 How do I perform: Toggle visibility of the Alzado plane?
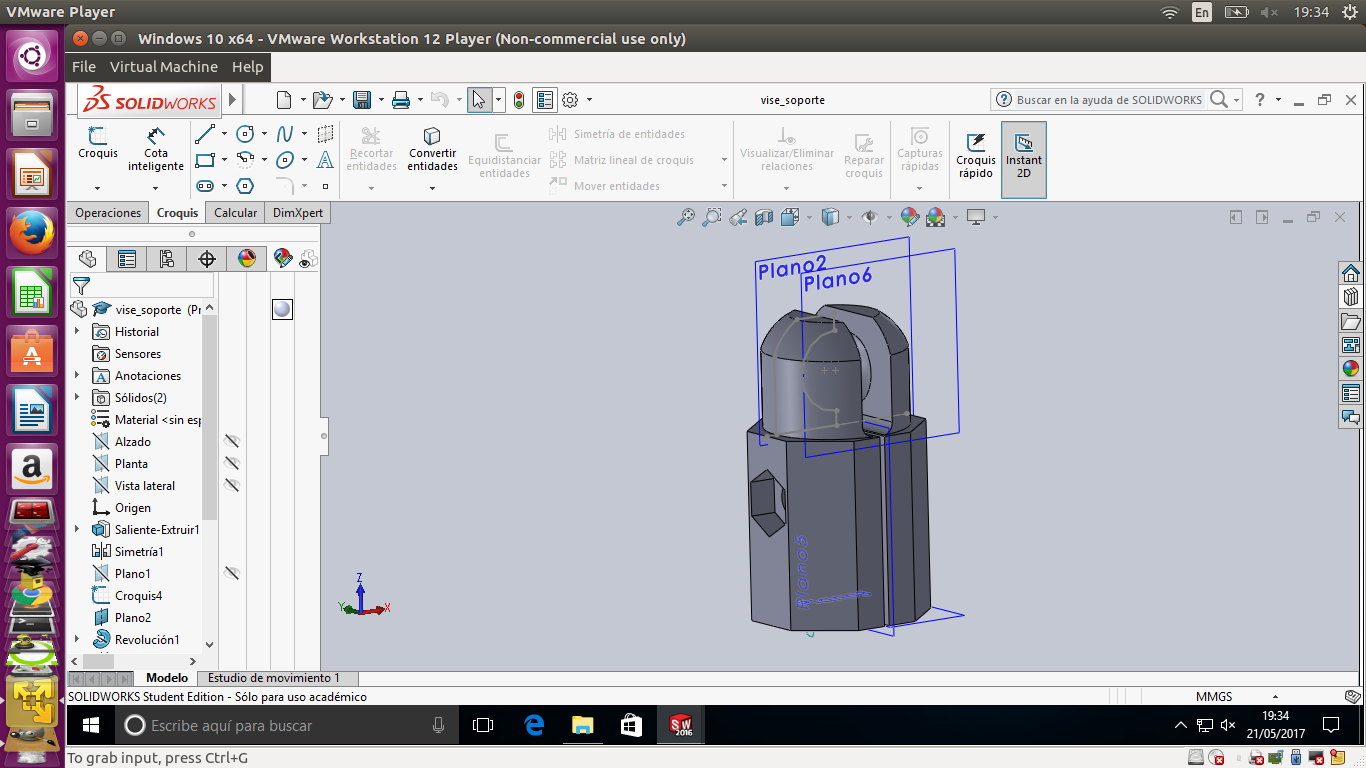(232, 441)
